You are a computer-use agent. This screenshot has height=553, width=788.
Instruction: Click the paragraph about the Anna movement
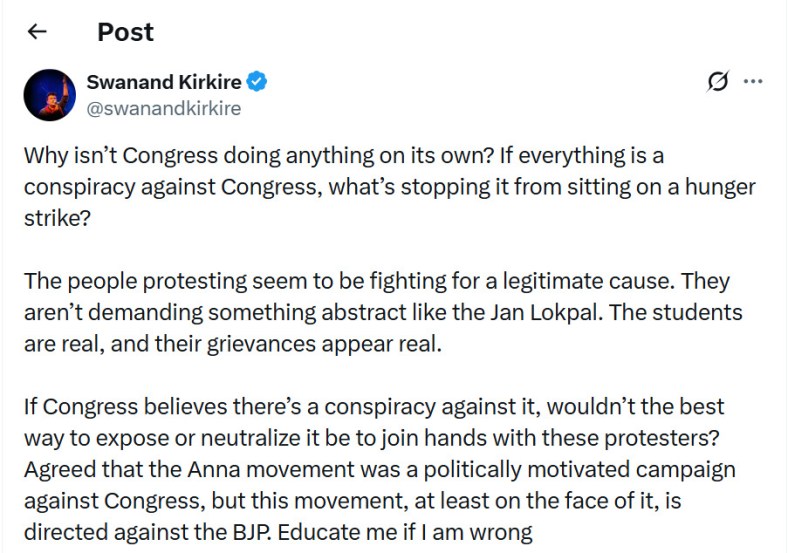pyautogui.click(x=379, y=469)
